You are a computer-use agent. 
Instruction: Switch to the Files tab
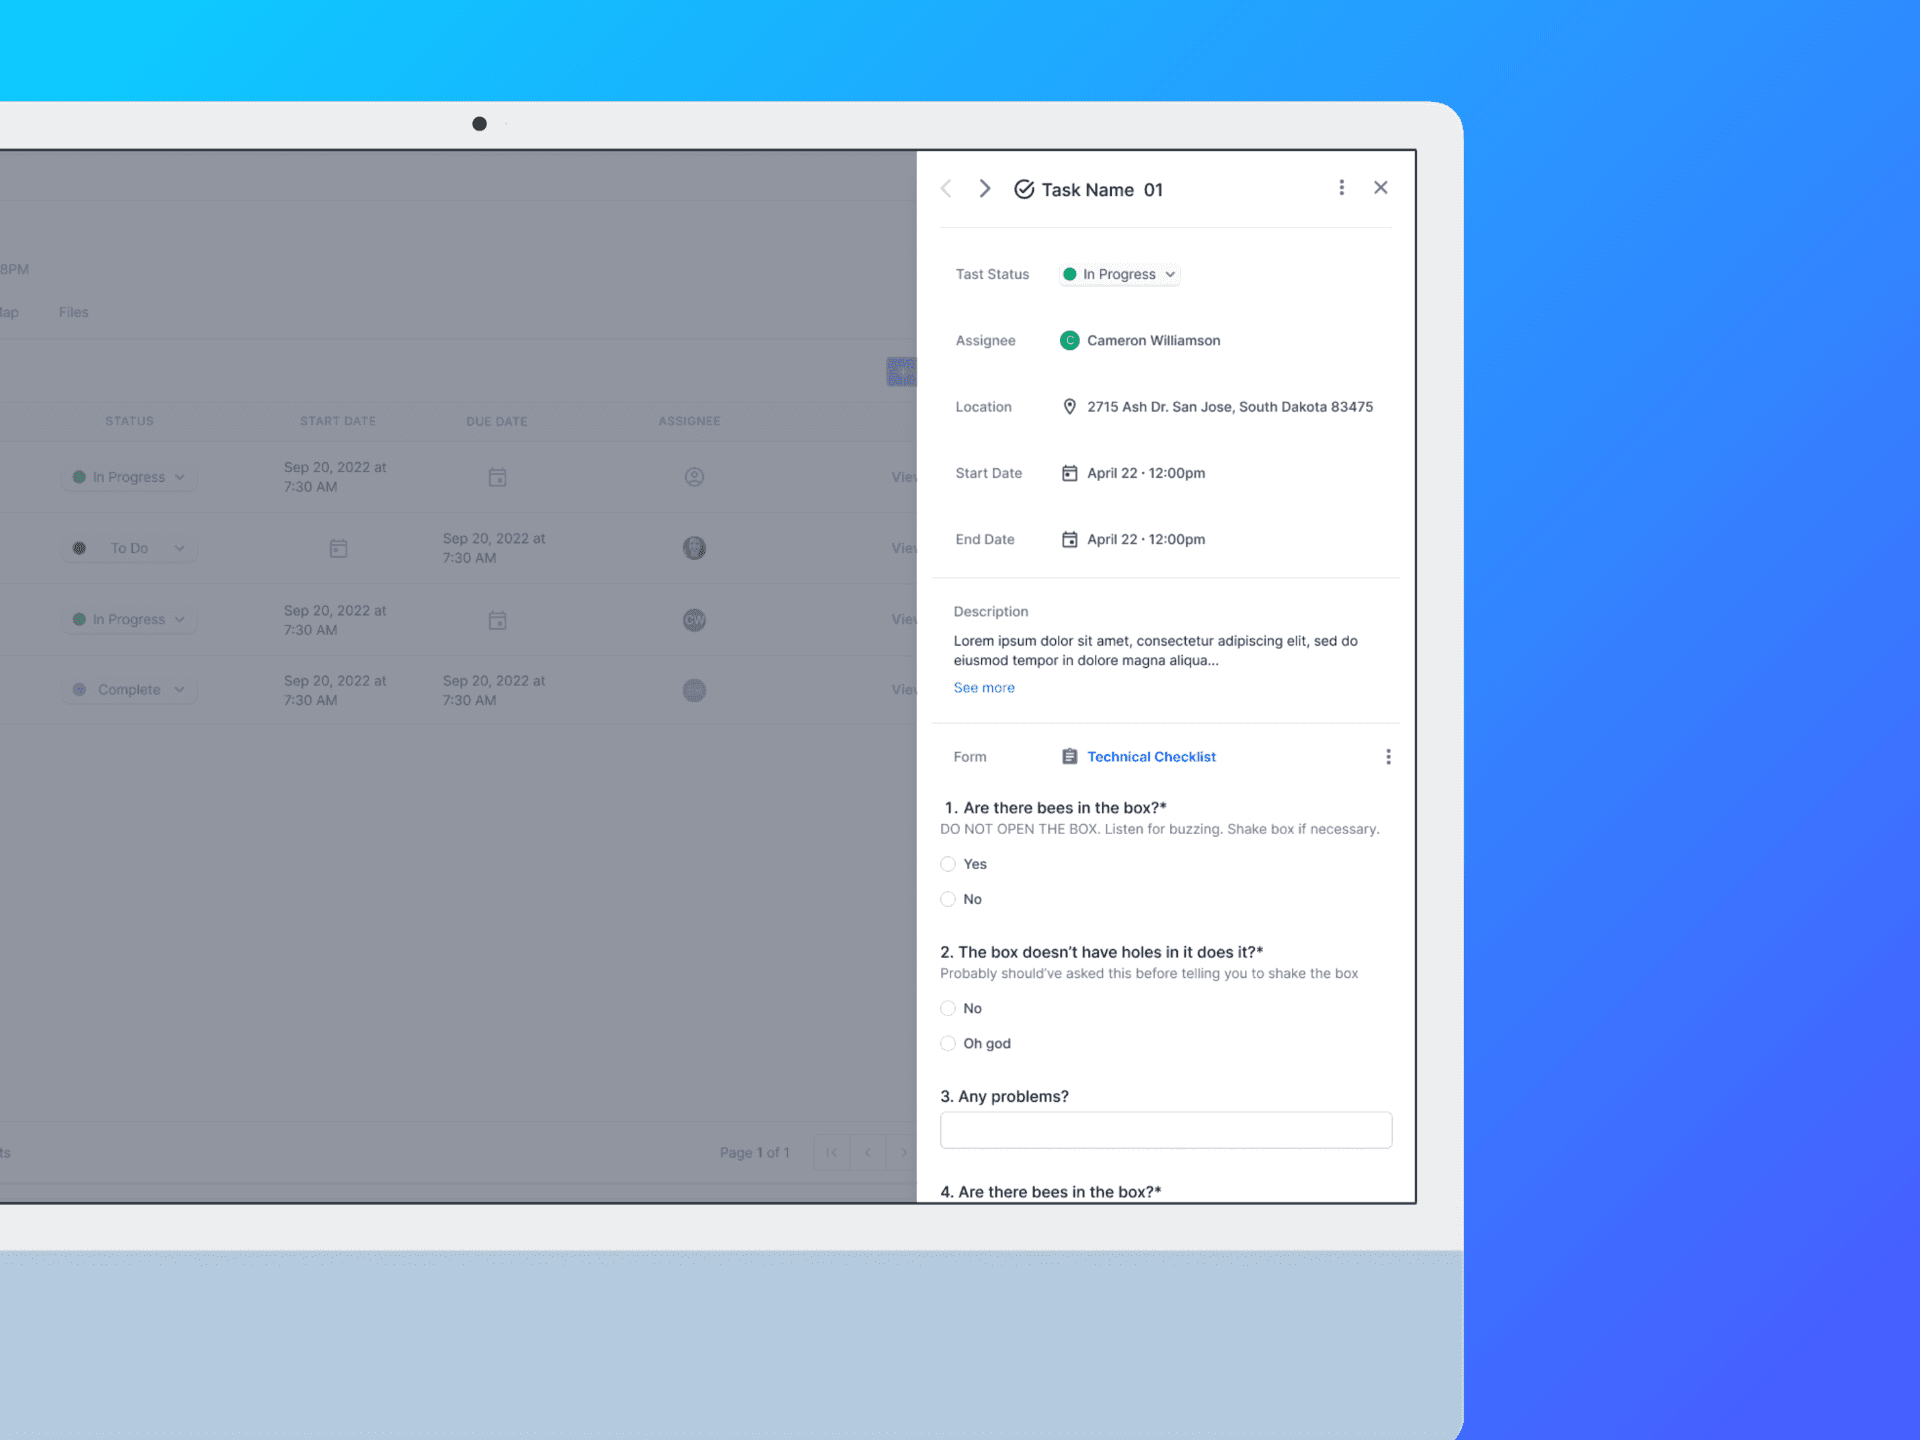click(73, 312)
